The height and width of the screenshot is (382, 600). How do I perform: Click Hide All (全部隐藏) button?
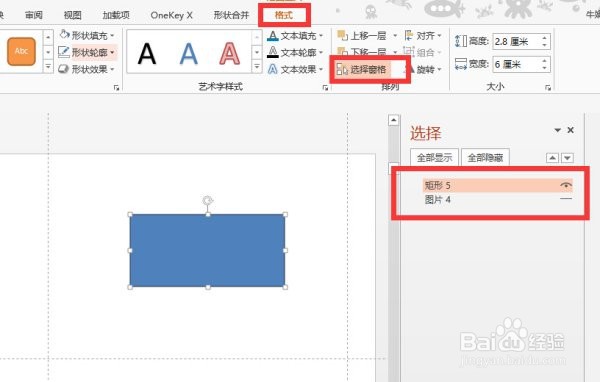tap(485, 157)
